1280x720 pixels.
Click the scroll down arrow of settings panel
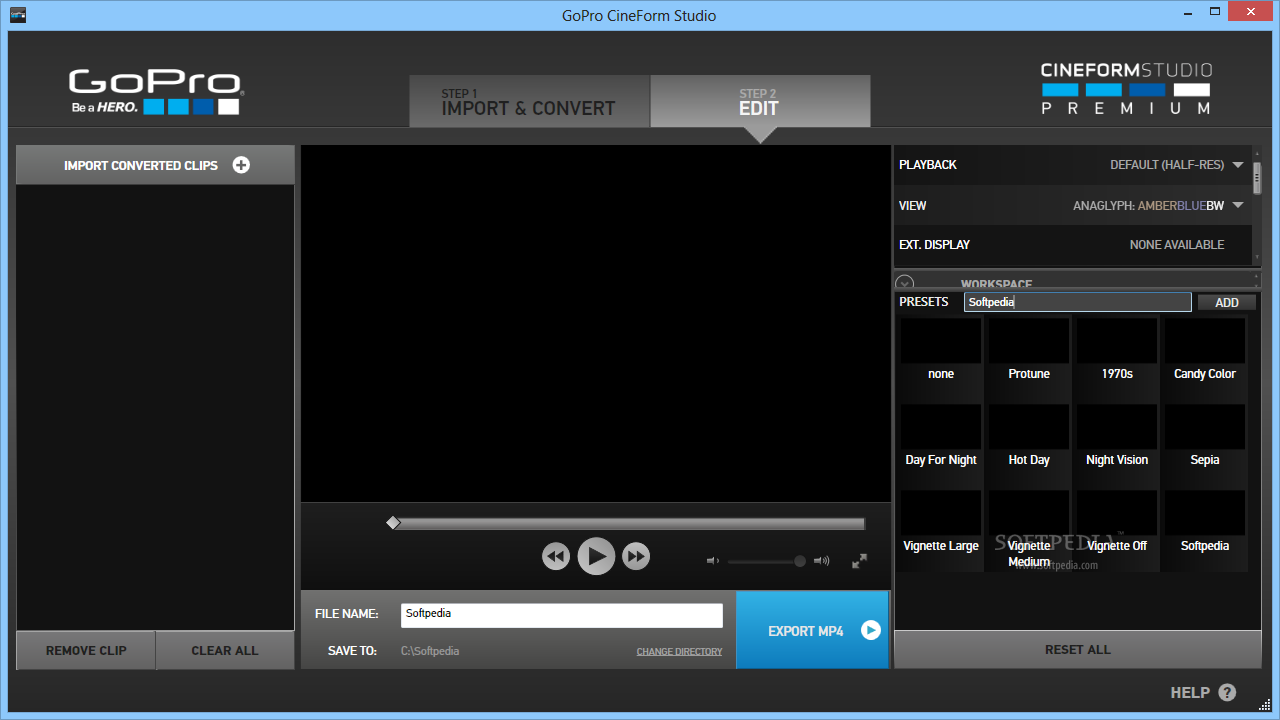(x=1257, y=258)
